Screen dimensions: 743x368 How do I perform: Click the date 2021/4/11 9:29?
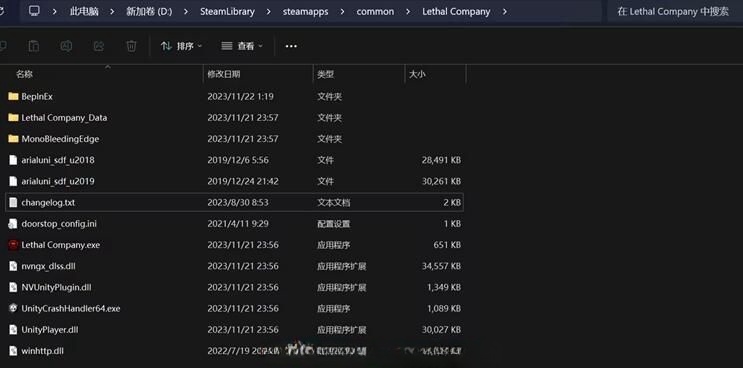pyautogui.click(x=238, y=224)
